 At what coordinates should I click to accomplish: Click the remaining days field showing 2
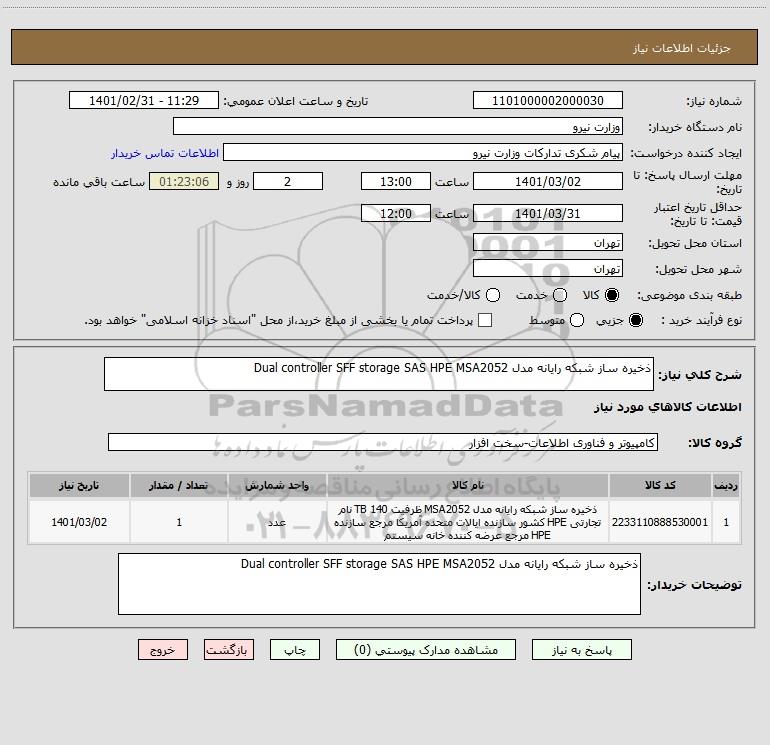[288, 181]
